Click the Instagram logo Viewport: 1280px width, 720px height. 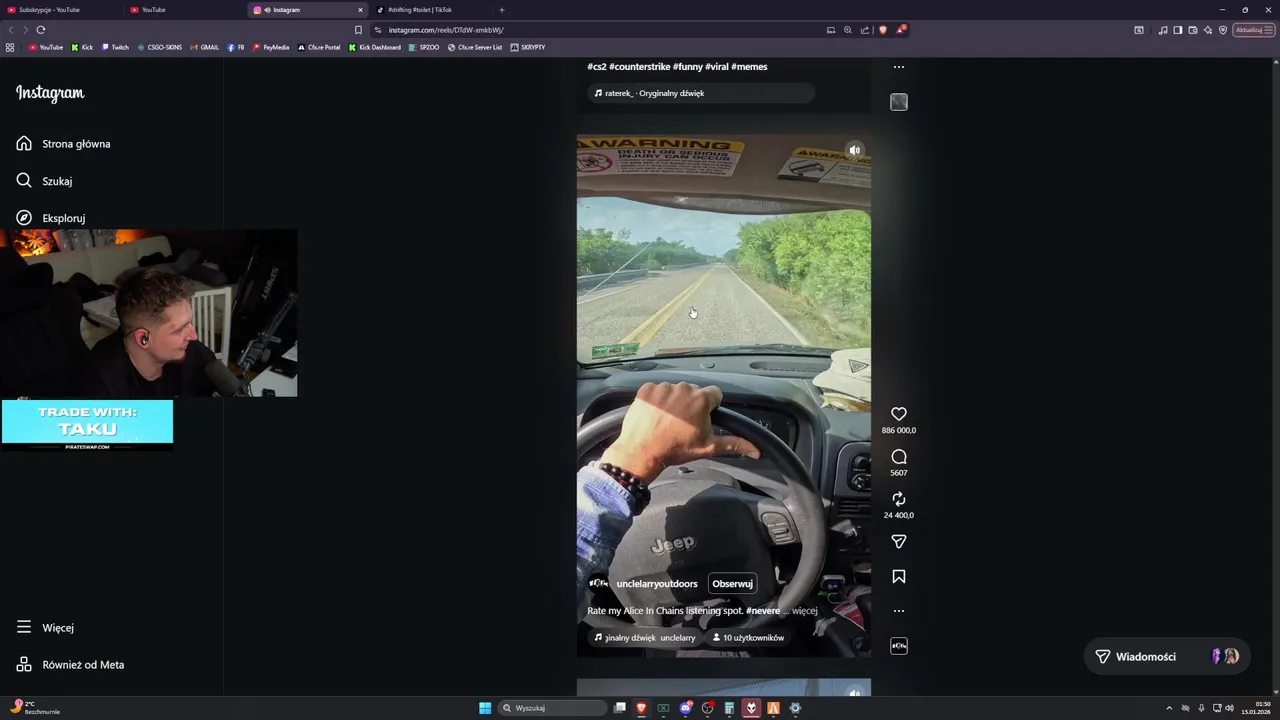pos(50,93)
